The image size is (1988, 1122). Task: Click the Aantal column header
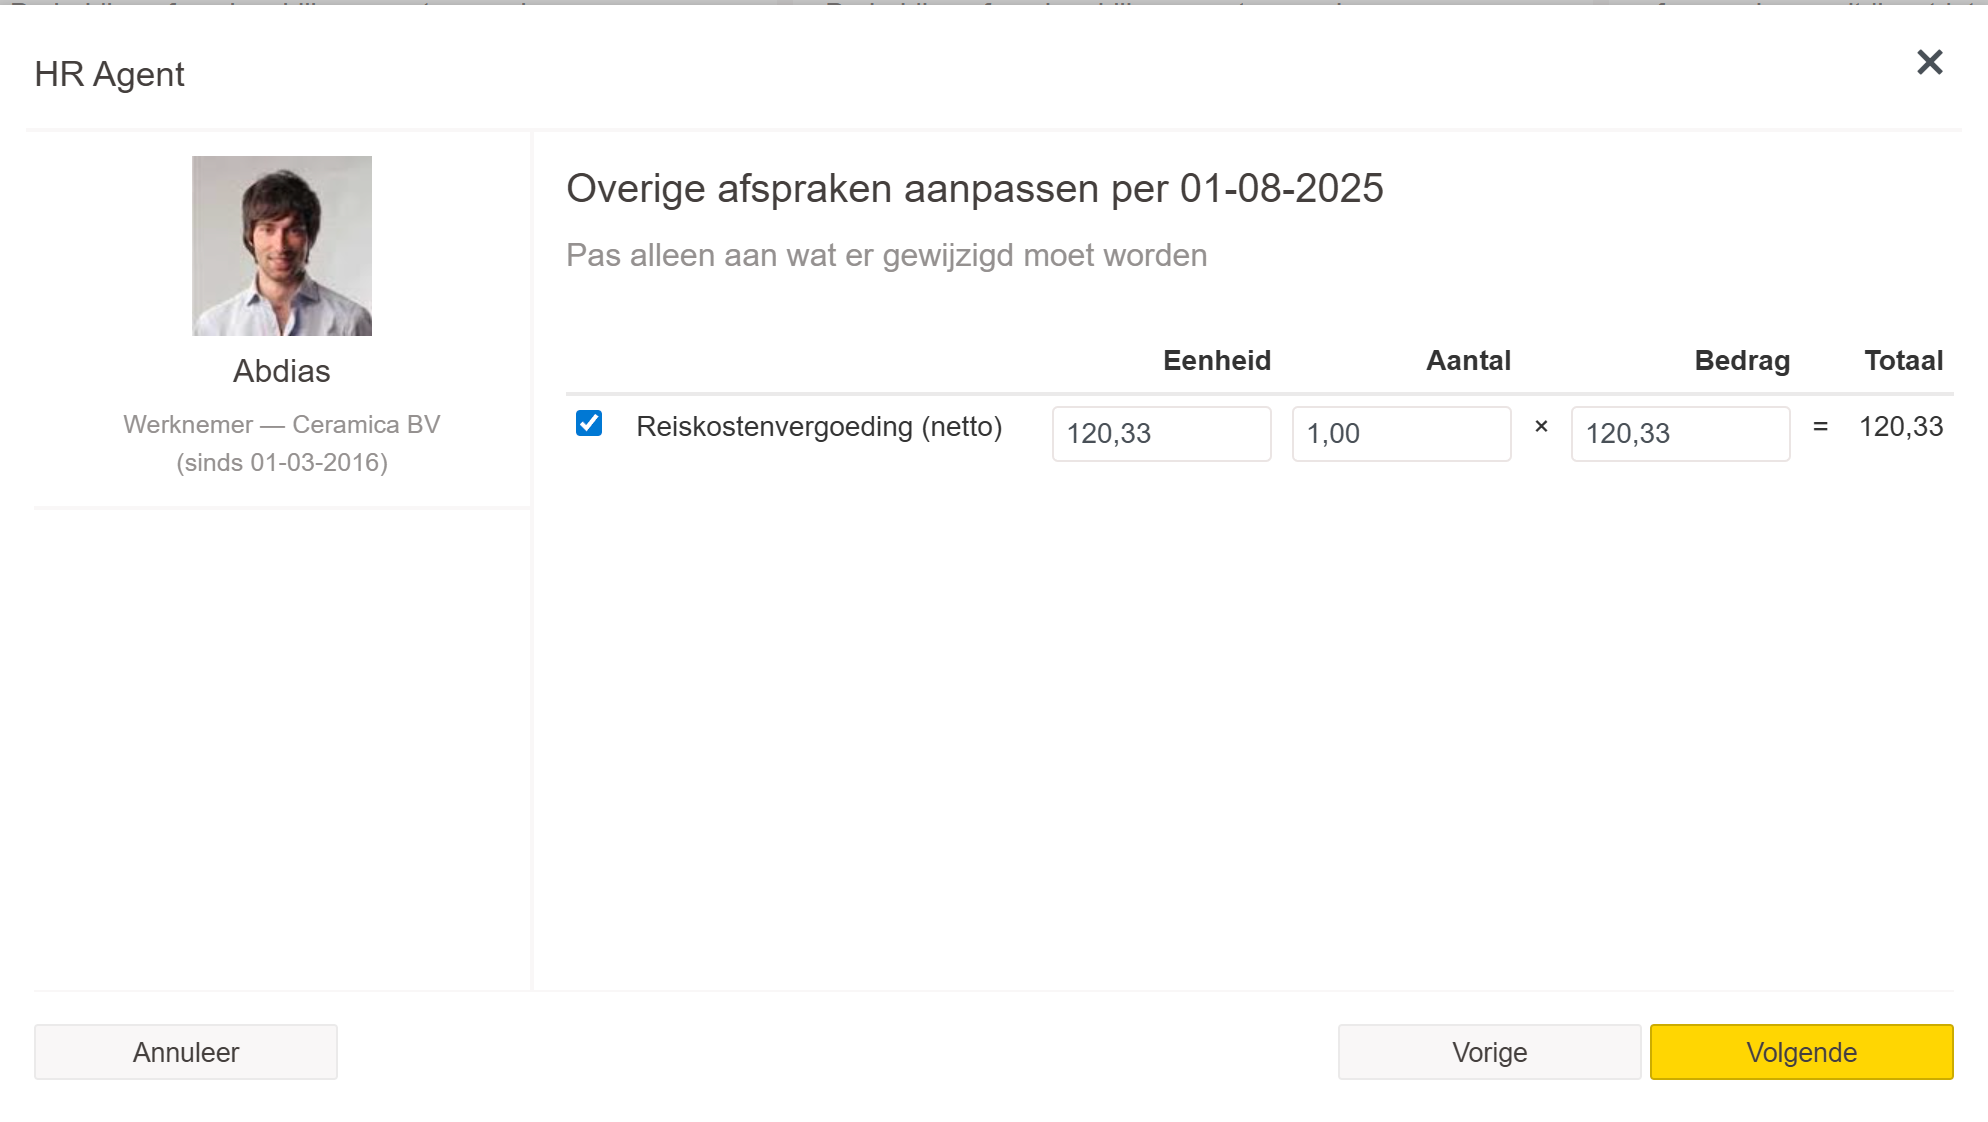click(1467, 361)
